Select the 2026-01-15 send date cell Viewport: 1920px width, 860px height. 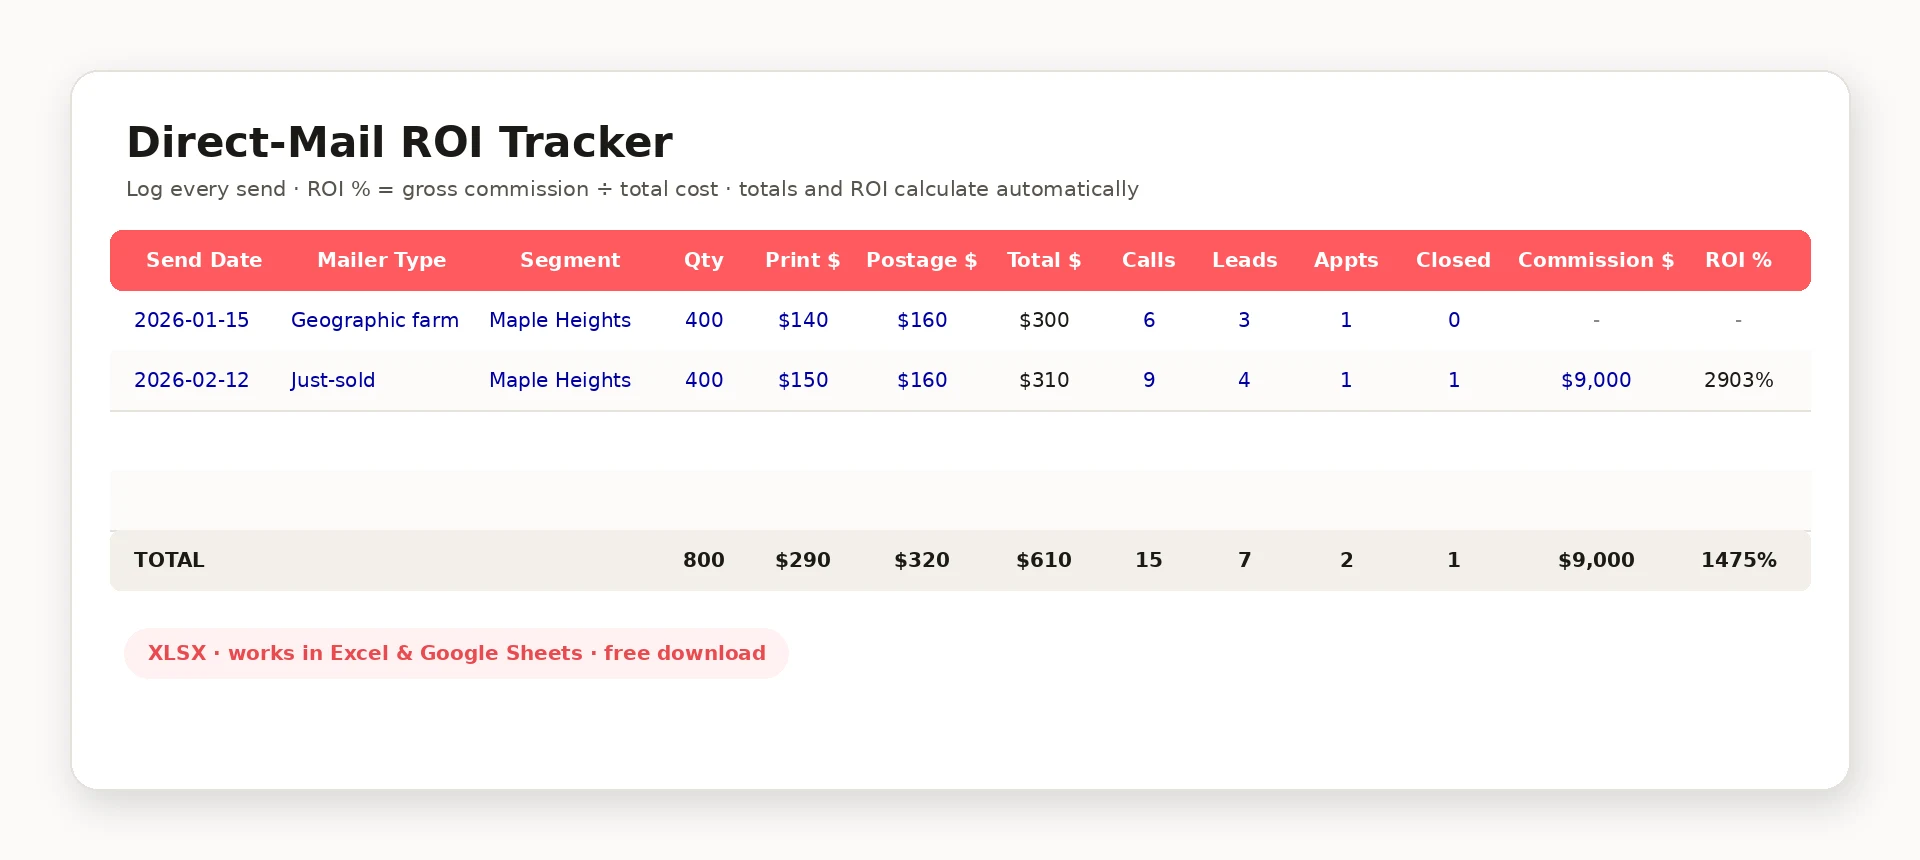tap(192, 320)
